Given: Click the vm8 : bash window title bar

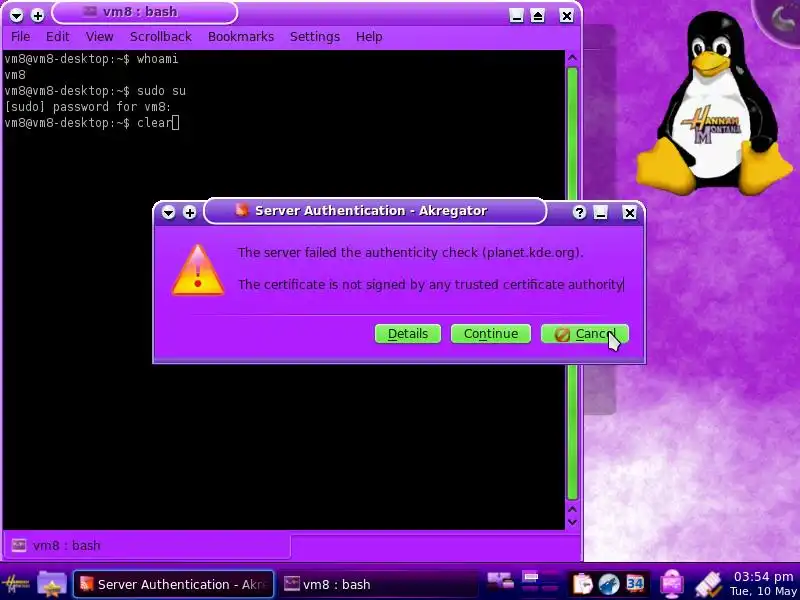Looking at the screenshot, I should (144, 12).
